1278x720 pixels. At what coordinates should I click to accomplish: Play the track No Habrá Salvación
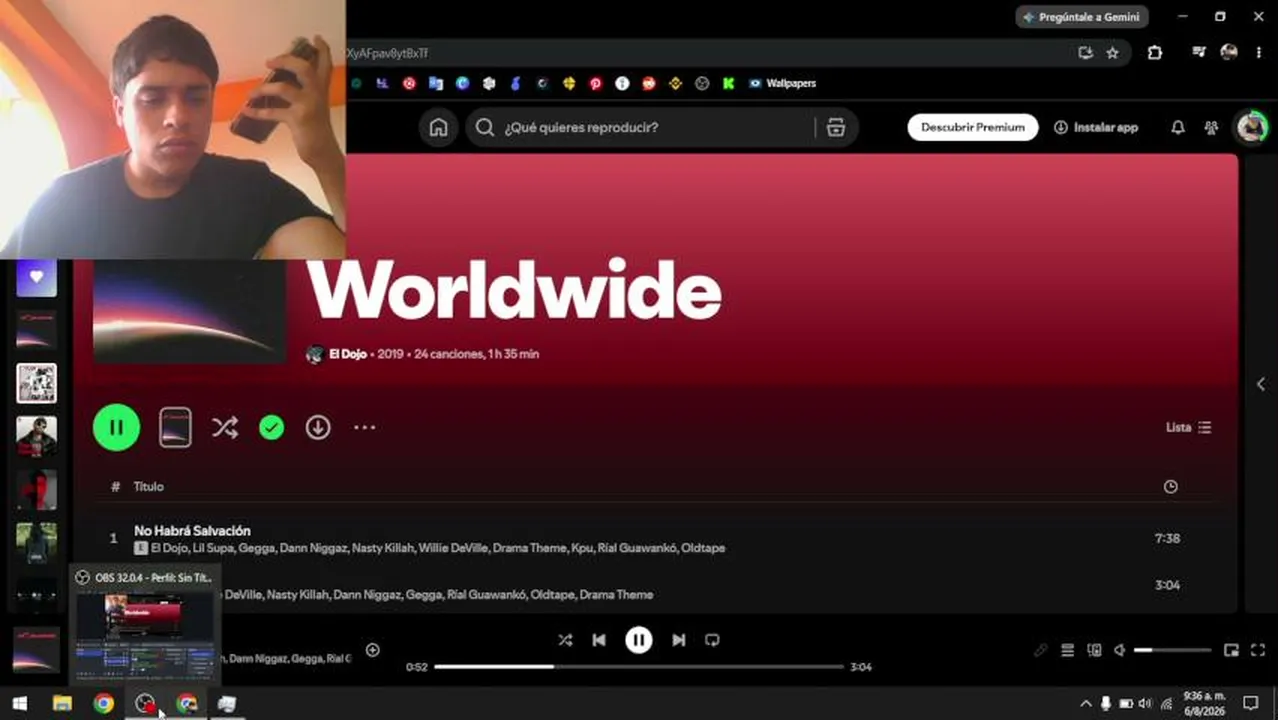(192, 531)
